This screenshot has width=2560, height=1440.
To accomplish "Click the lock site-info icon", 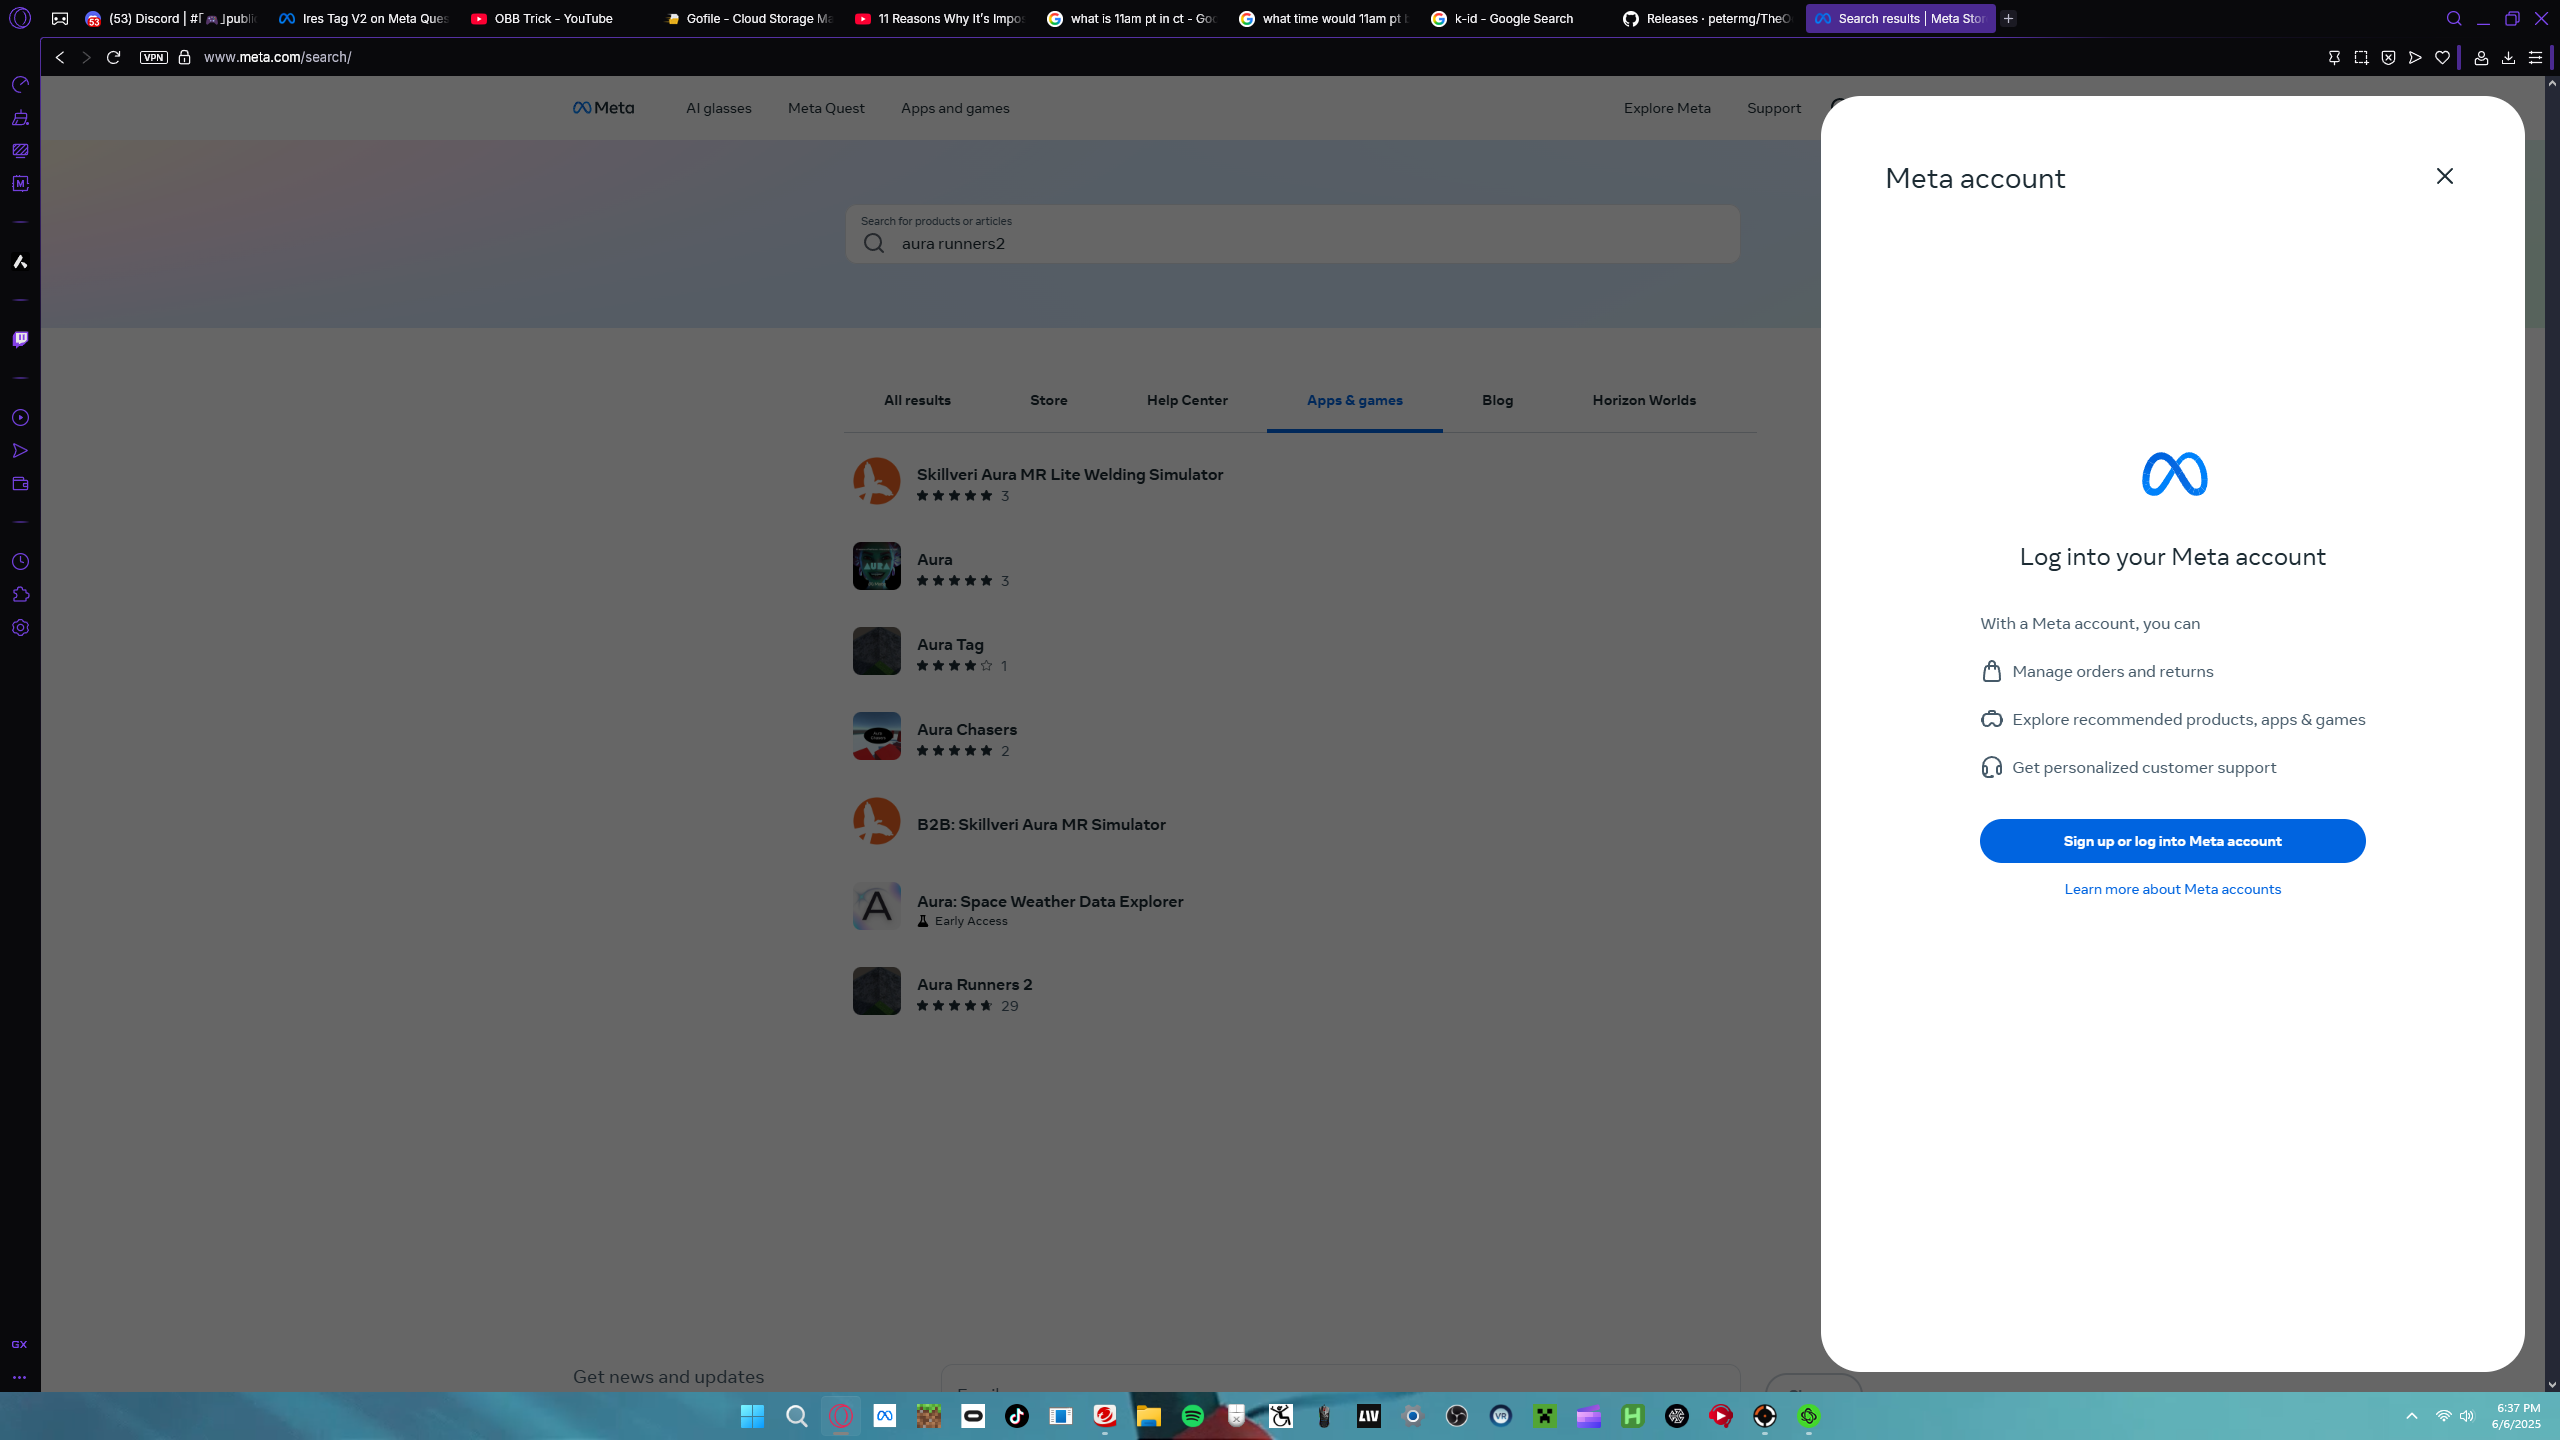I will pos(184,58).
